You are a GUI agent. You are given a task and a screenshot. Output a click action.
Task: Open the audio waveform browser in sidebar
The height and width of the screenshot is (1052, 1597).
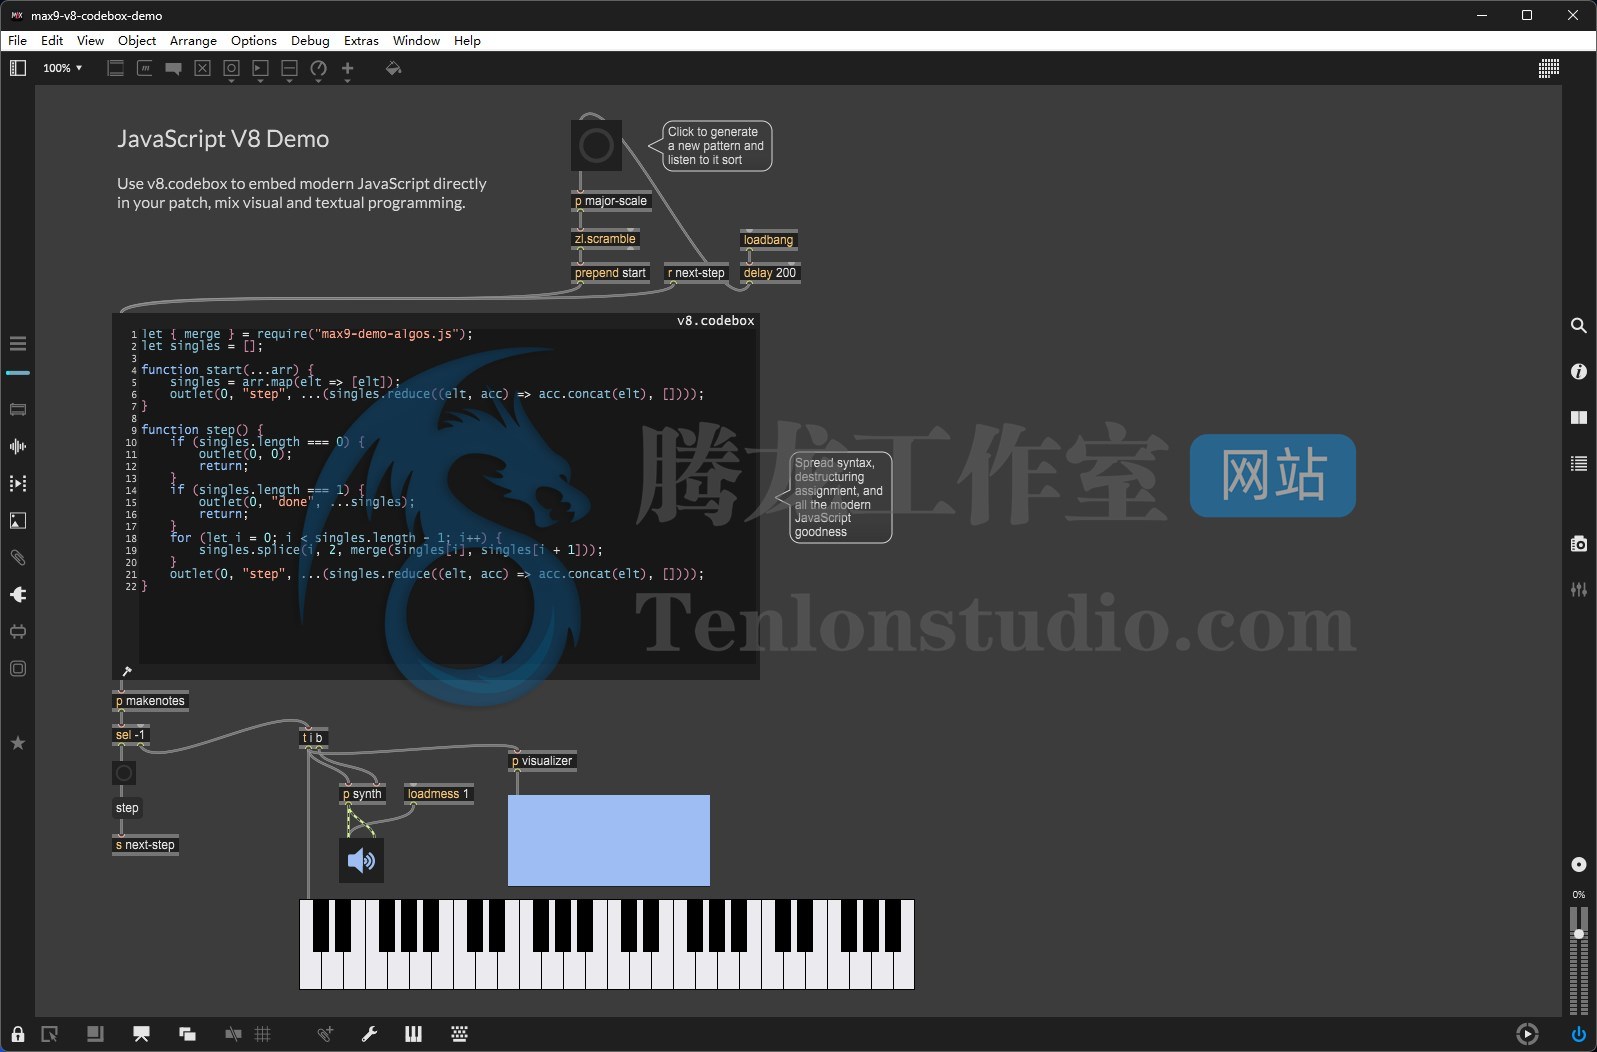[18, 447]
